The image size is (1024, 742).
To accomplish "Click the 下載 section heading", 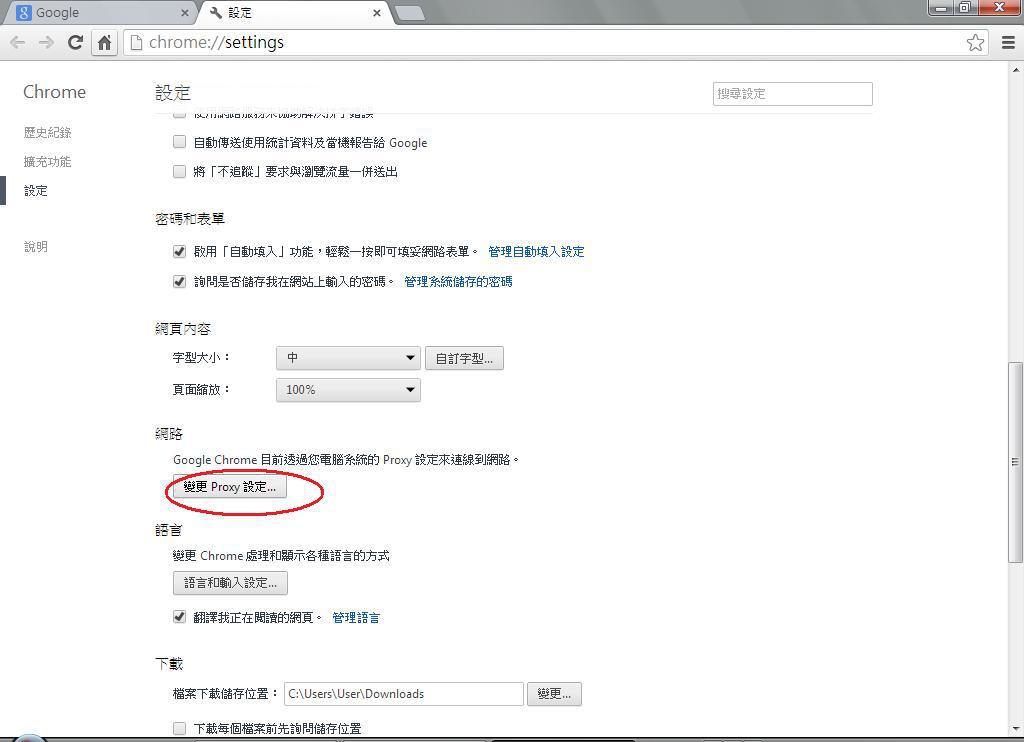I will (169, 664).
